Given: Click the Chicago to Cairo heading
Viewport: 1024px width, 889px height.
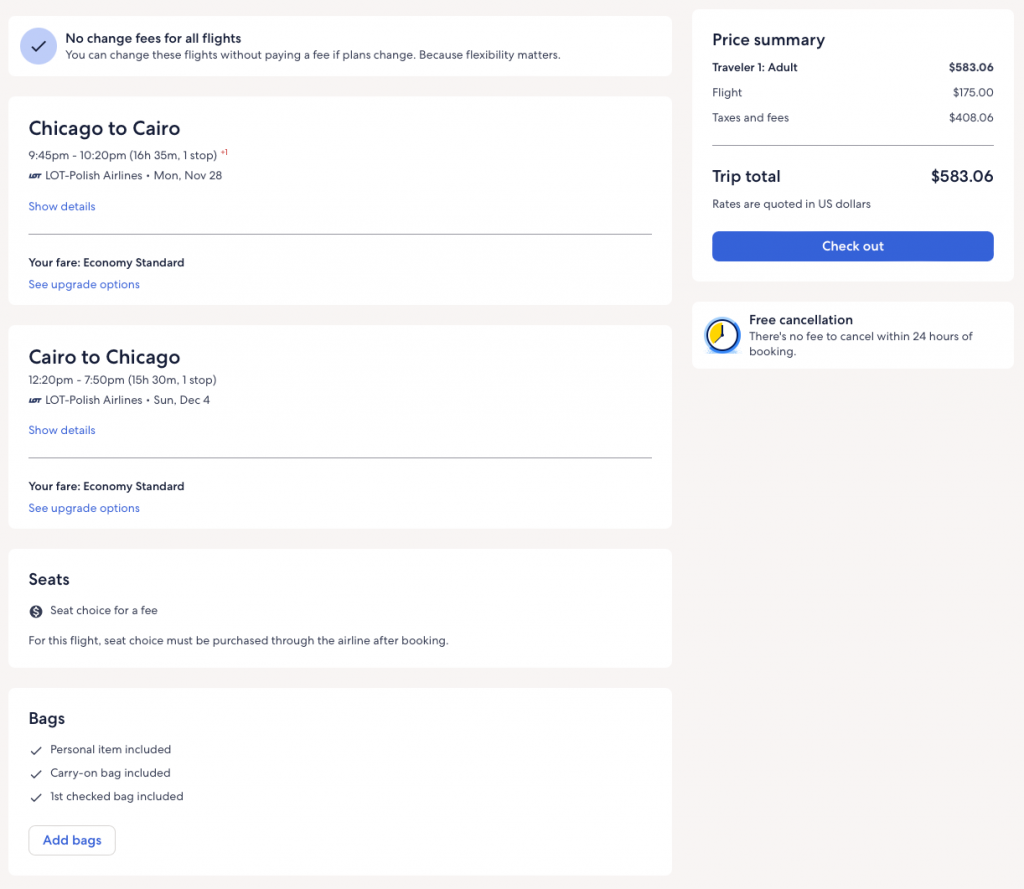Looking at the screenshot, I should (x=104, y=129).
